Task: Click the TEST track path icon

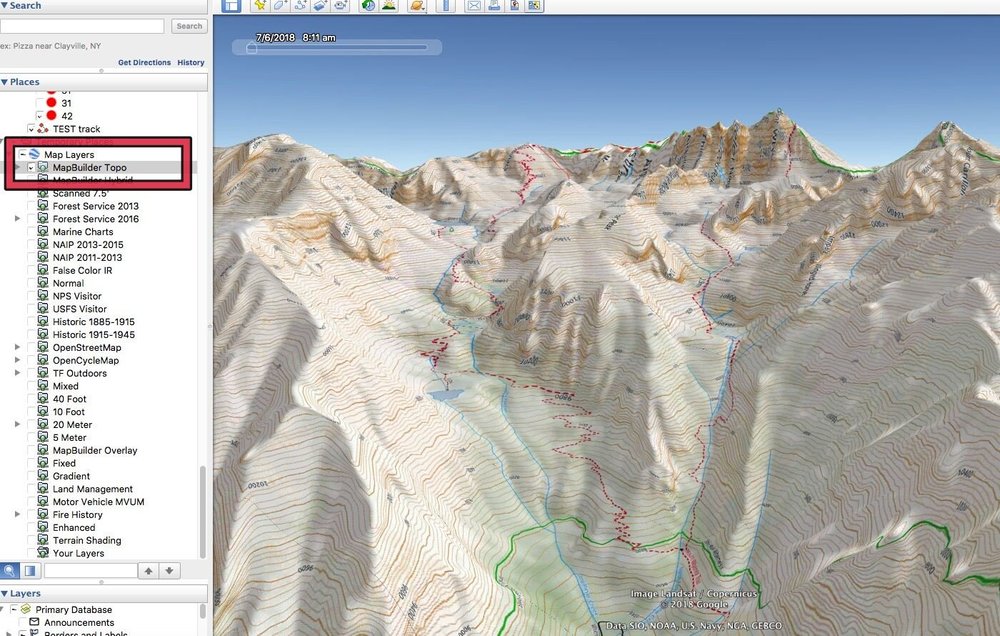Action: click(43, 129)
